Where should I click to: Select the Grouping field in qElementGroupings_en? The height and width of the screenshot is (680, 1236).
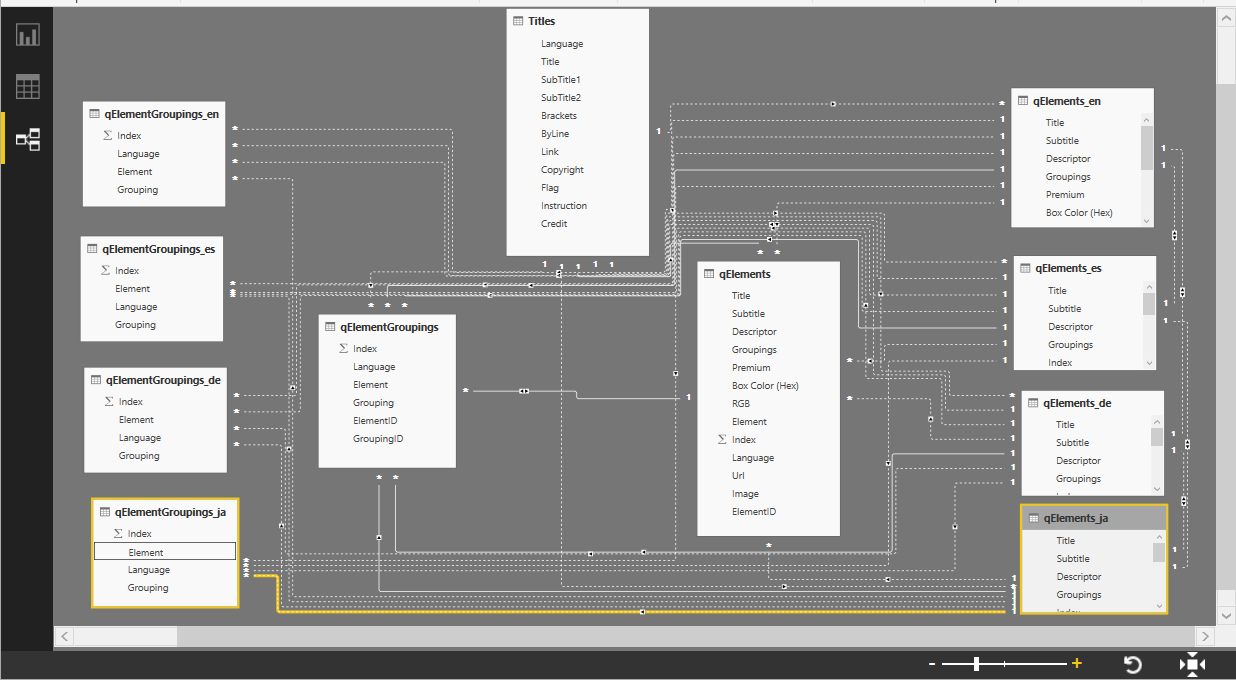click(x=137, y=189)
